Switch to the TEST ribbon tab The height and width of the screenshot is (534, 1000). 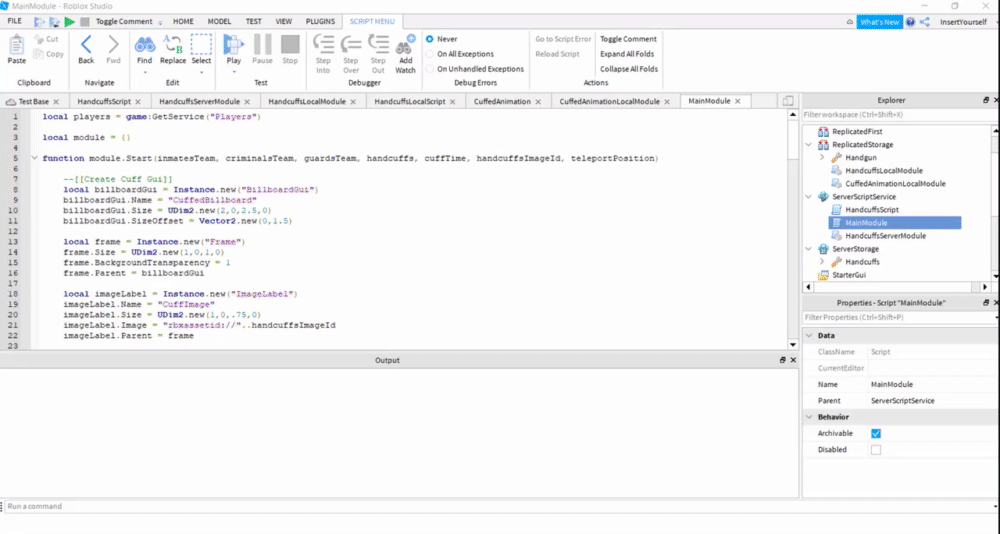(x=254, y=22)
